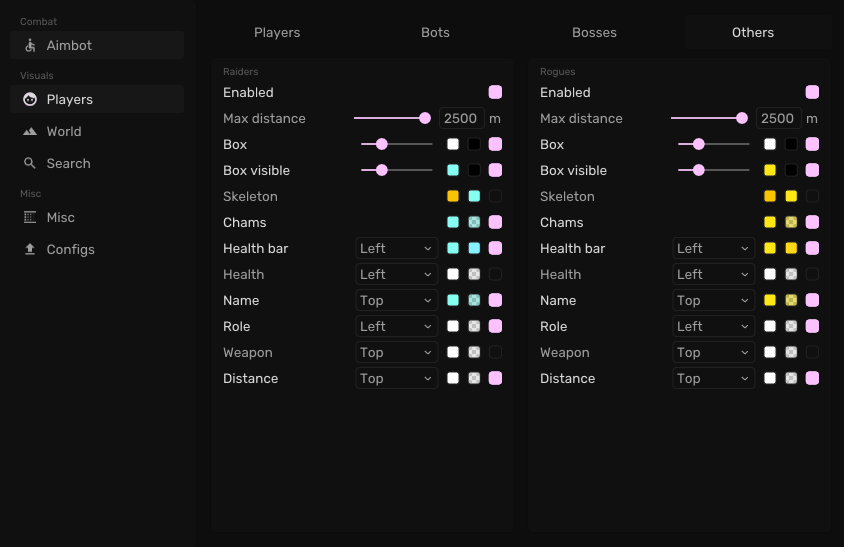The image size is (844, 547).
Task: Open Rogues Name position dropdown
Action: point(713,300)
